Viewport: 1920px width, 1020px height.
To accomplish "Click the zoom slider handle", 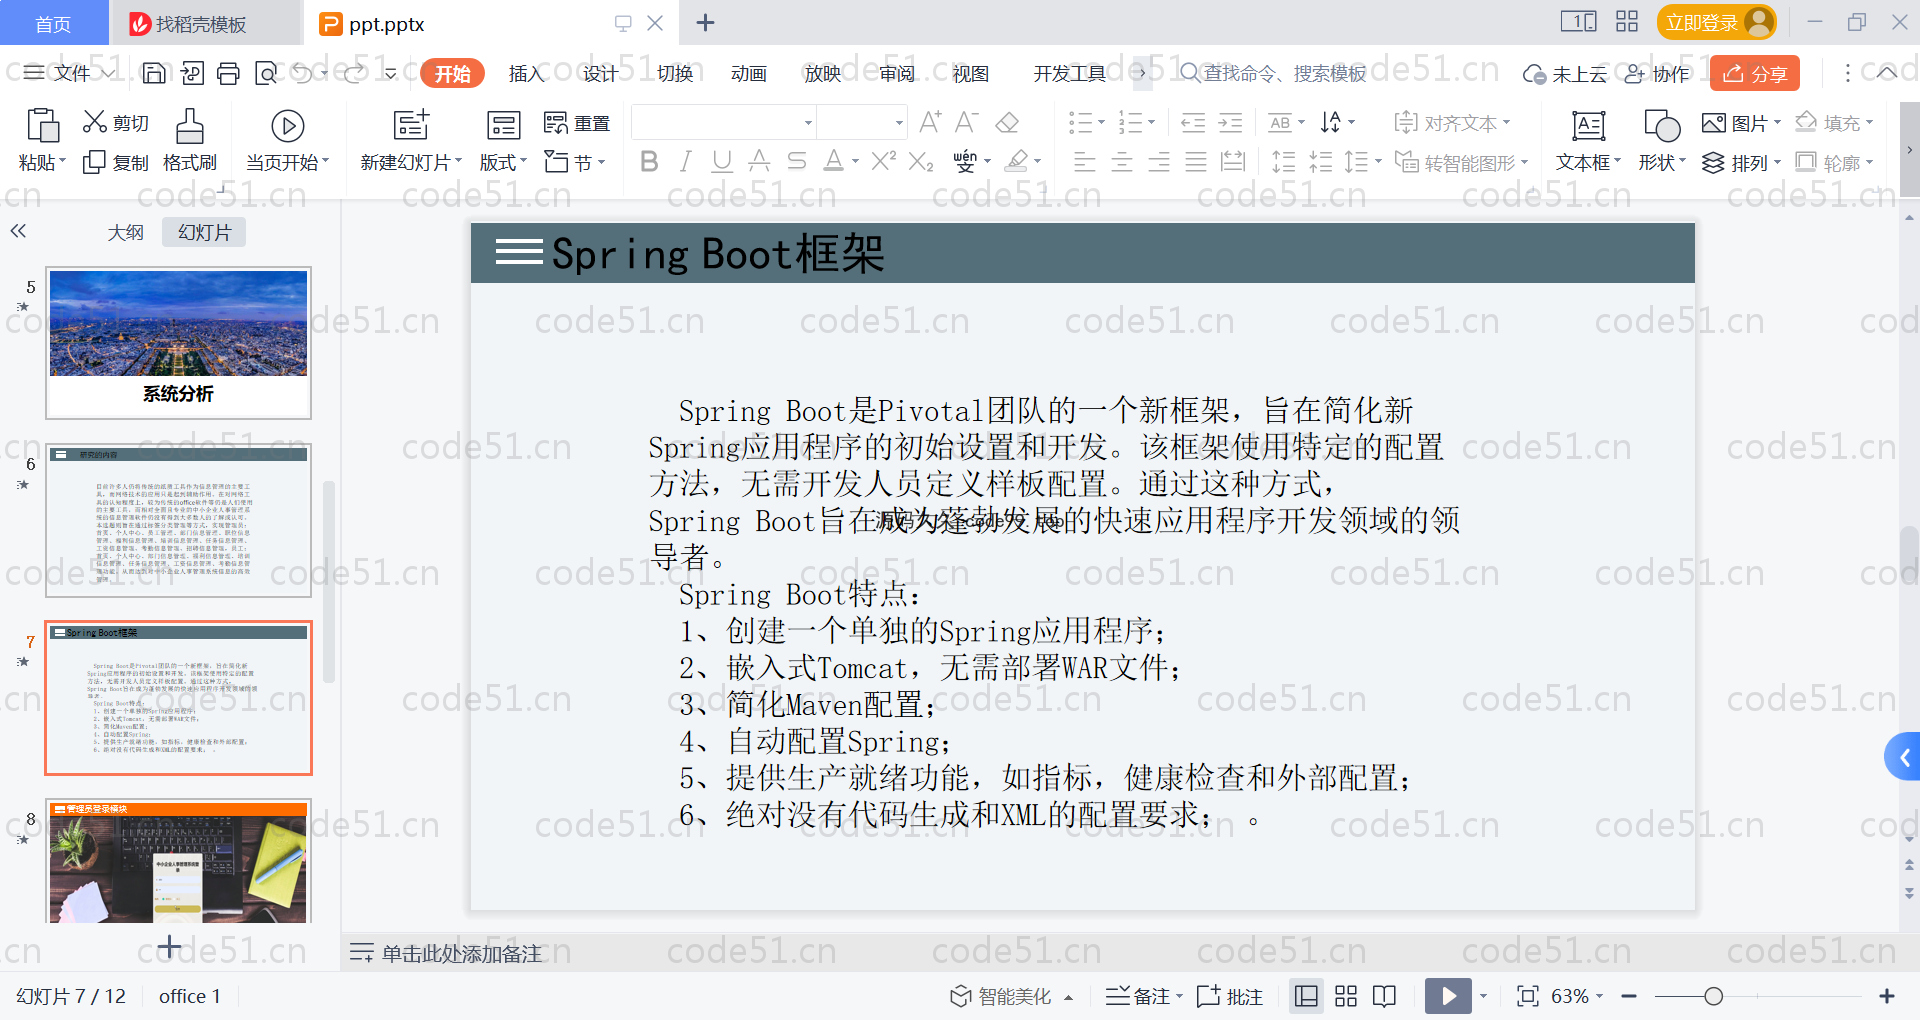I will (1713, 996).
